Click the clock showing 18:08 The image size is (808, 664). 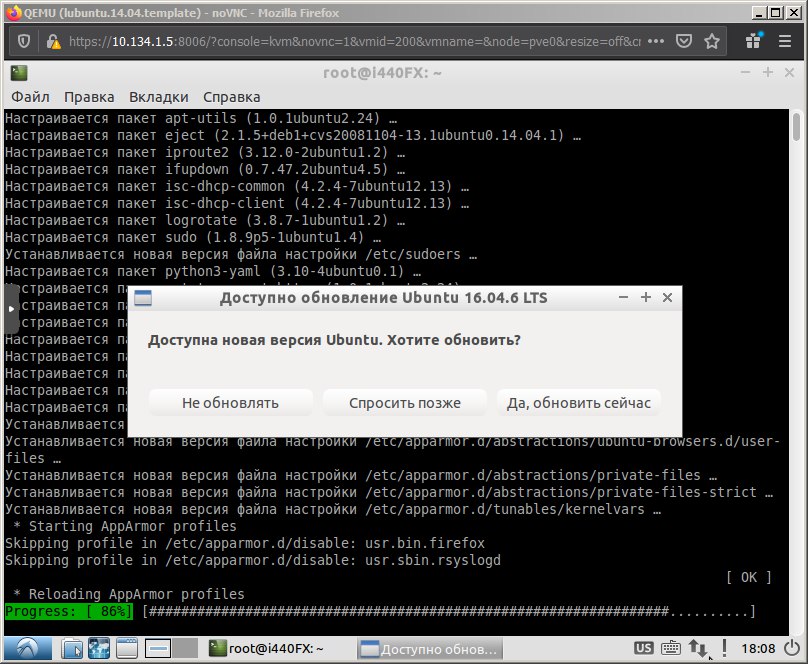click(x=758, y=649)
